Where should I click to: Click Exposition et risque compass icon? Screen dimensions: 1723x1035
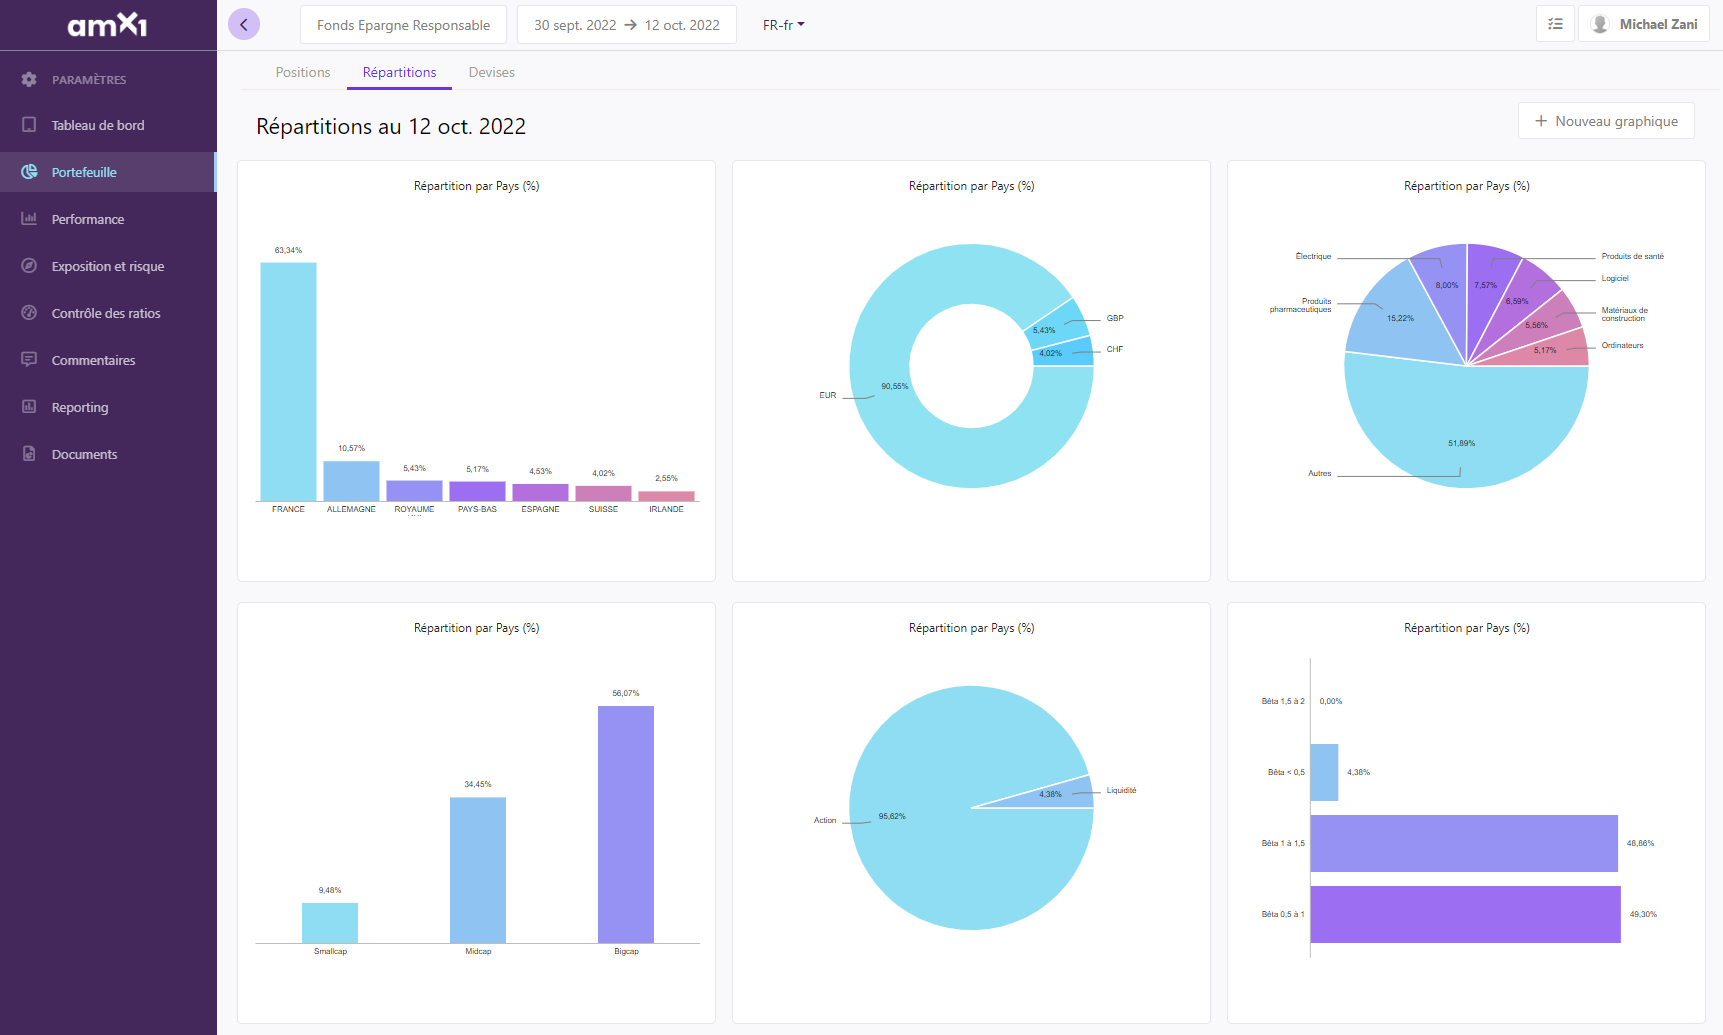point(29,266)
